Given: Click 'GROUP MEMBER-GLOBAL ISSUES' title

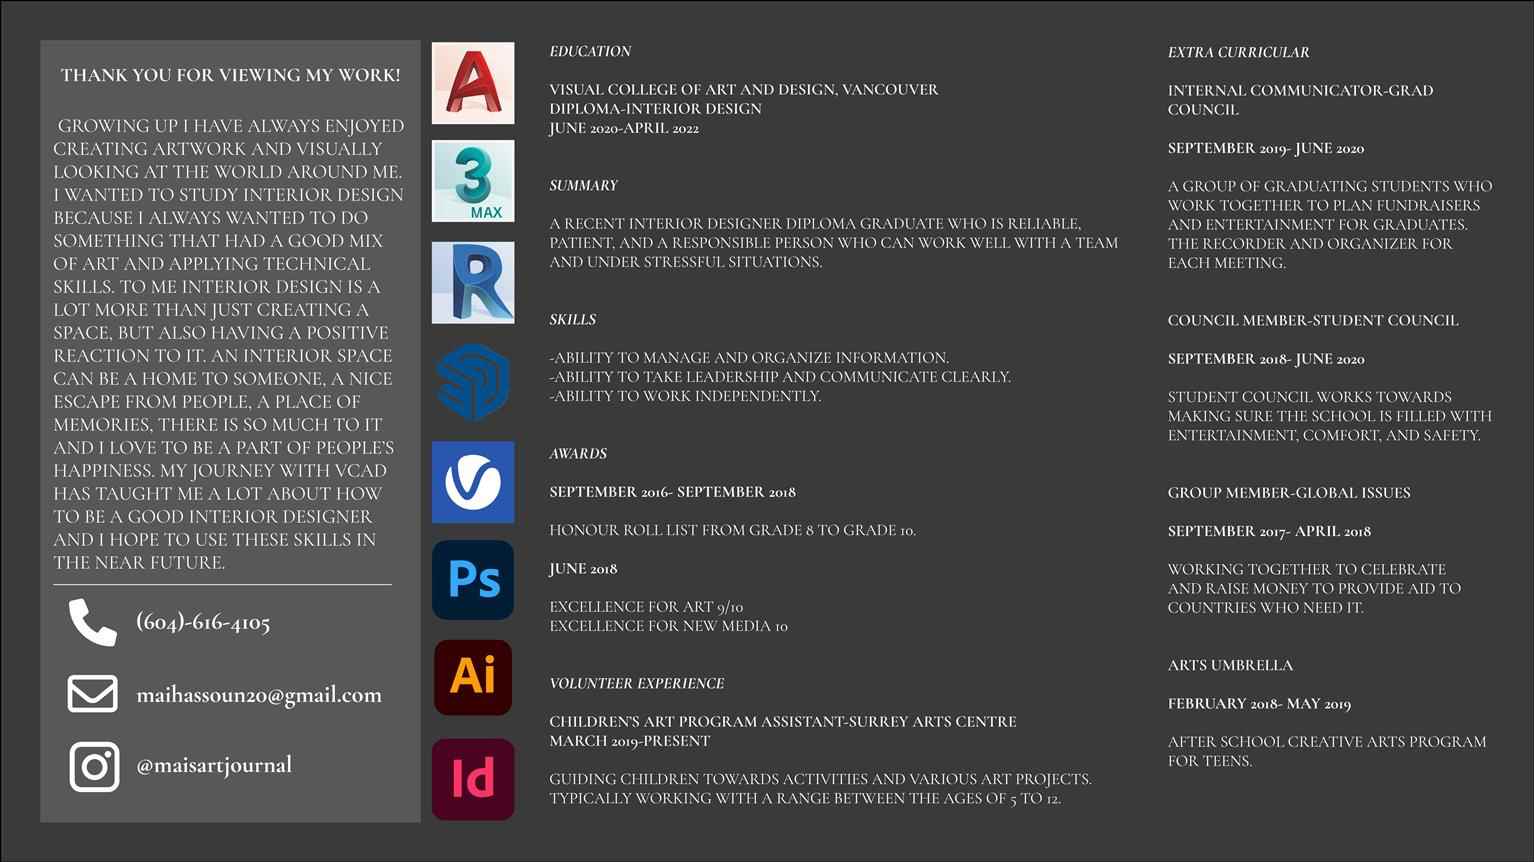Looking at the screenshot, I should [x=1289, y=493].
